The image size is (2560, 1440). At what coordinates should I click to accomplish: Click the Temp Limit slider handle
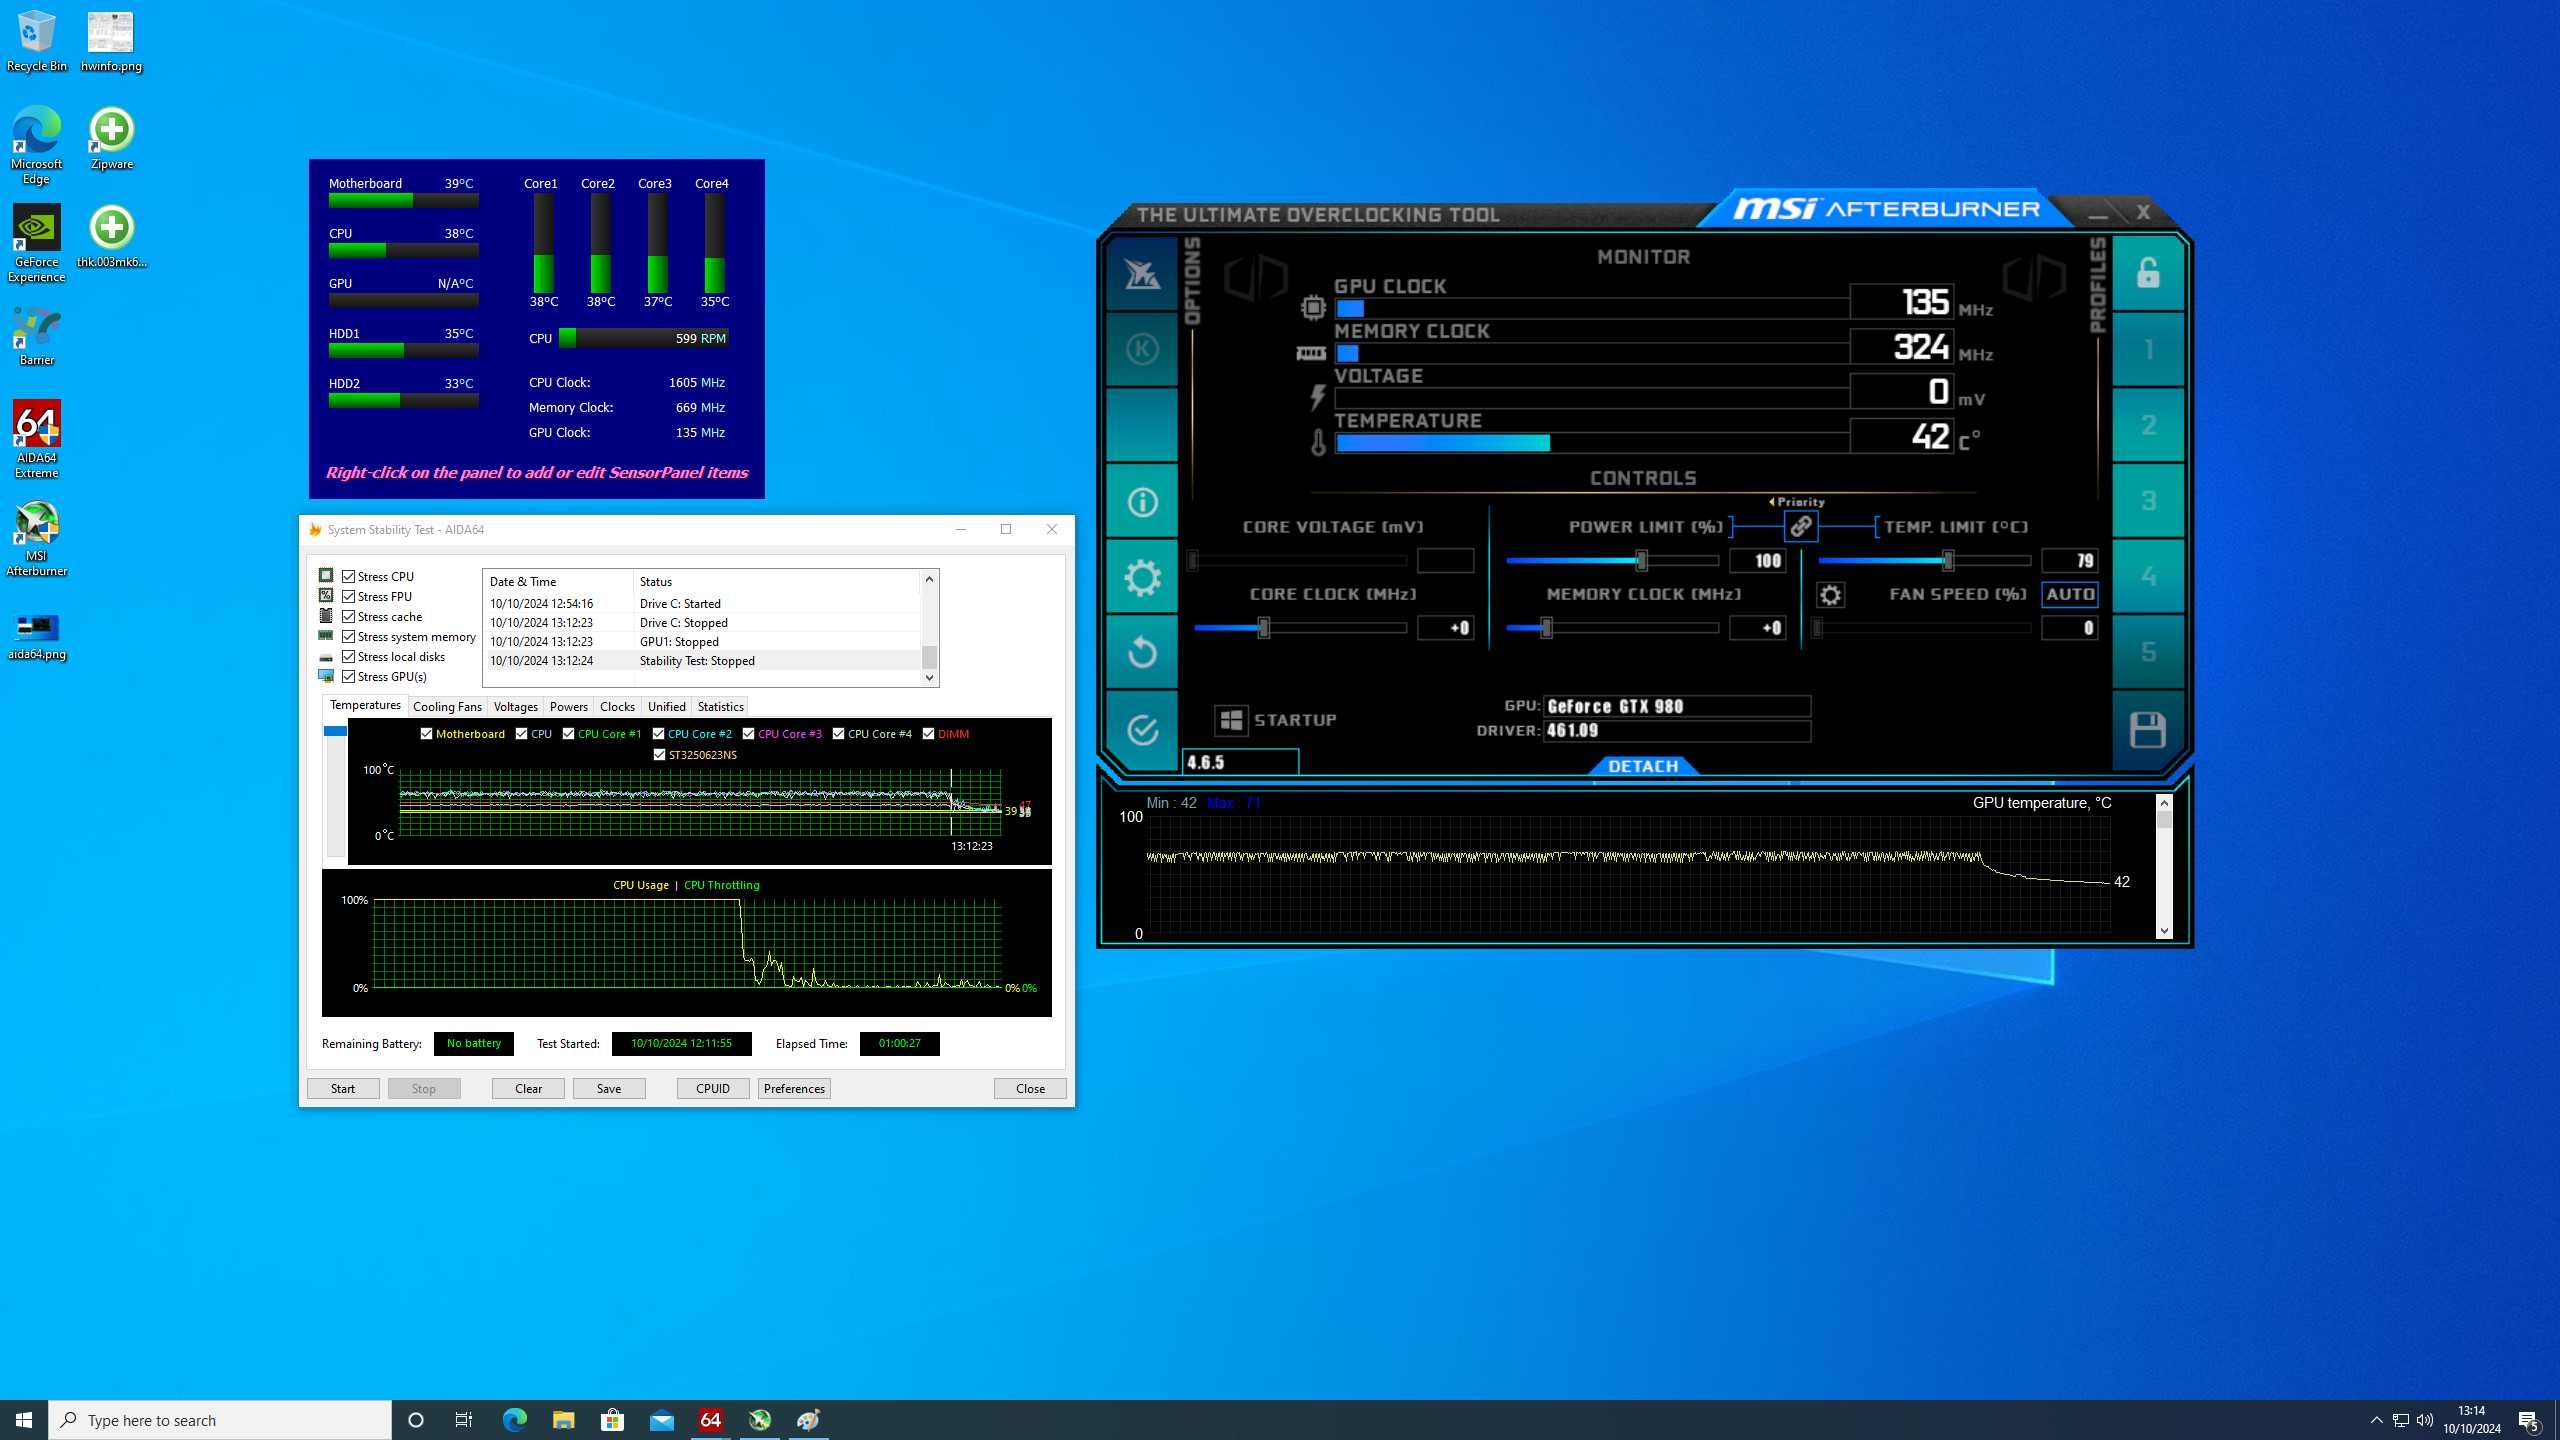pos(1948,561)
